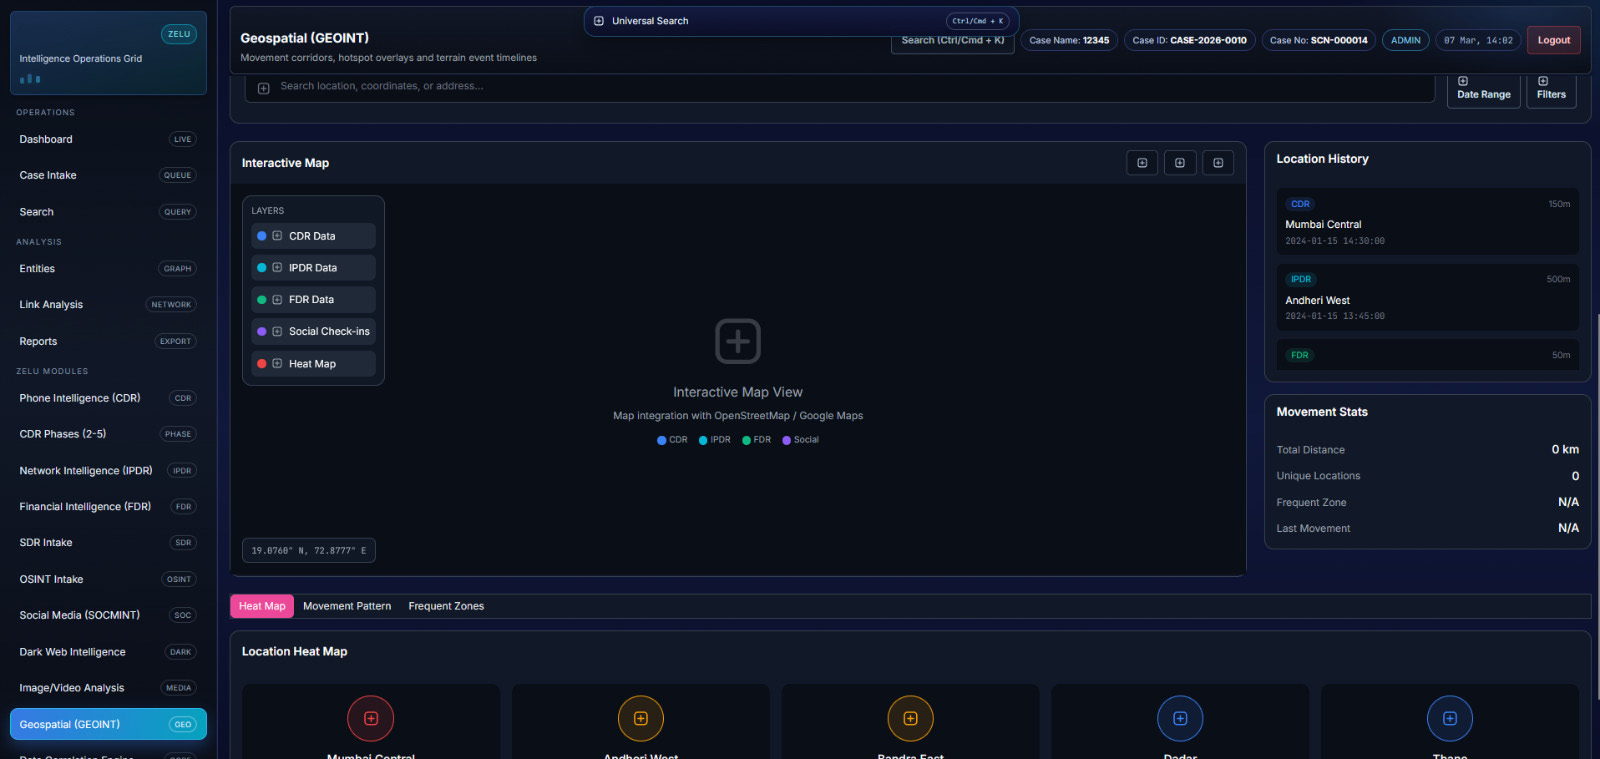Toggle the Heat Map layer in Layers panel
This screenshot has height=759, width=1600.
pos(313,364)
